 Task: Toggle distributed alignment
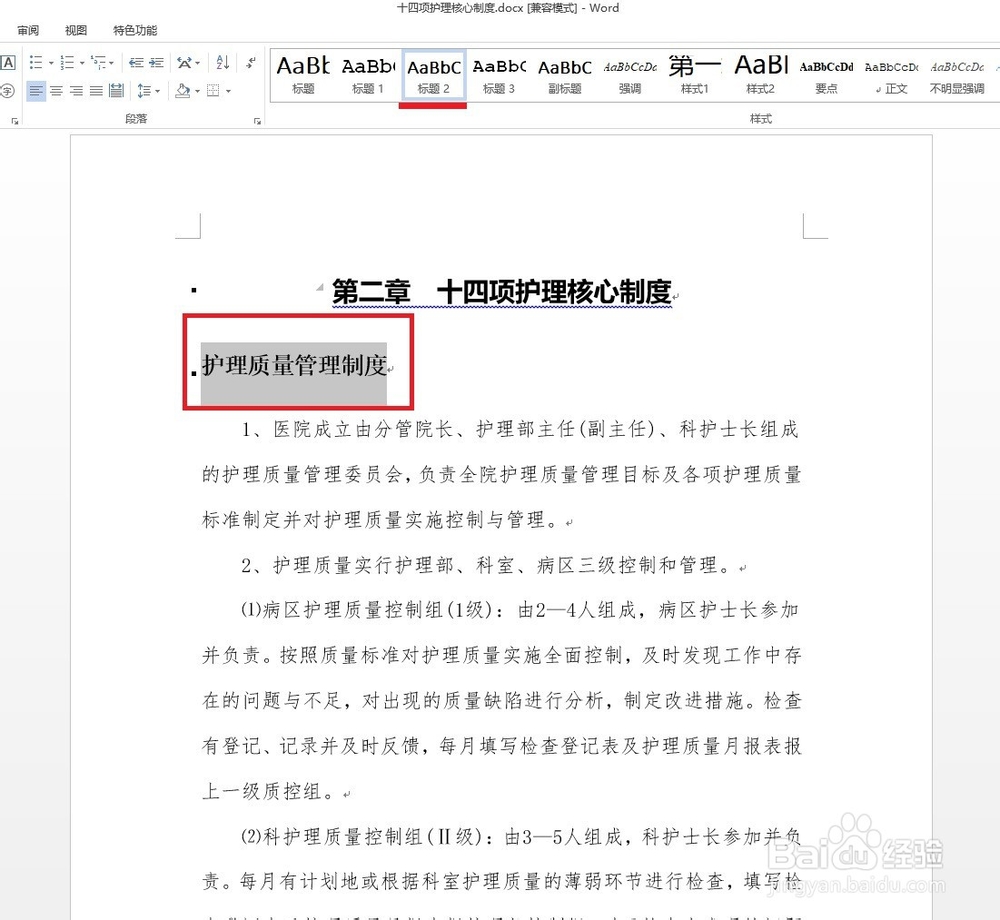click(116, 91)
